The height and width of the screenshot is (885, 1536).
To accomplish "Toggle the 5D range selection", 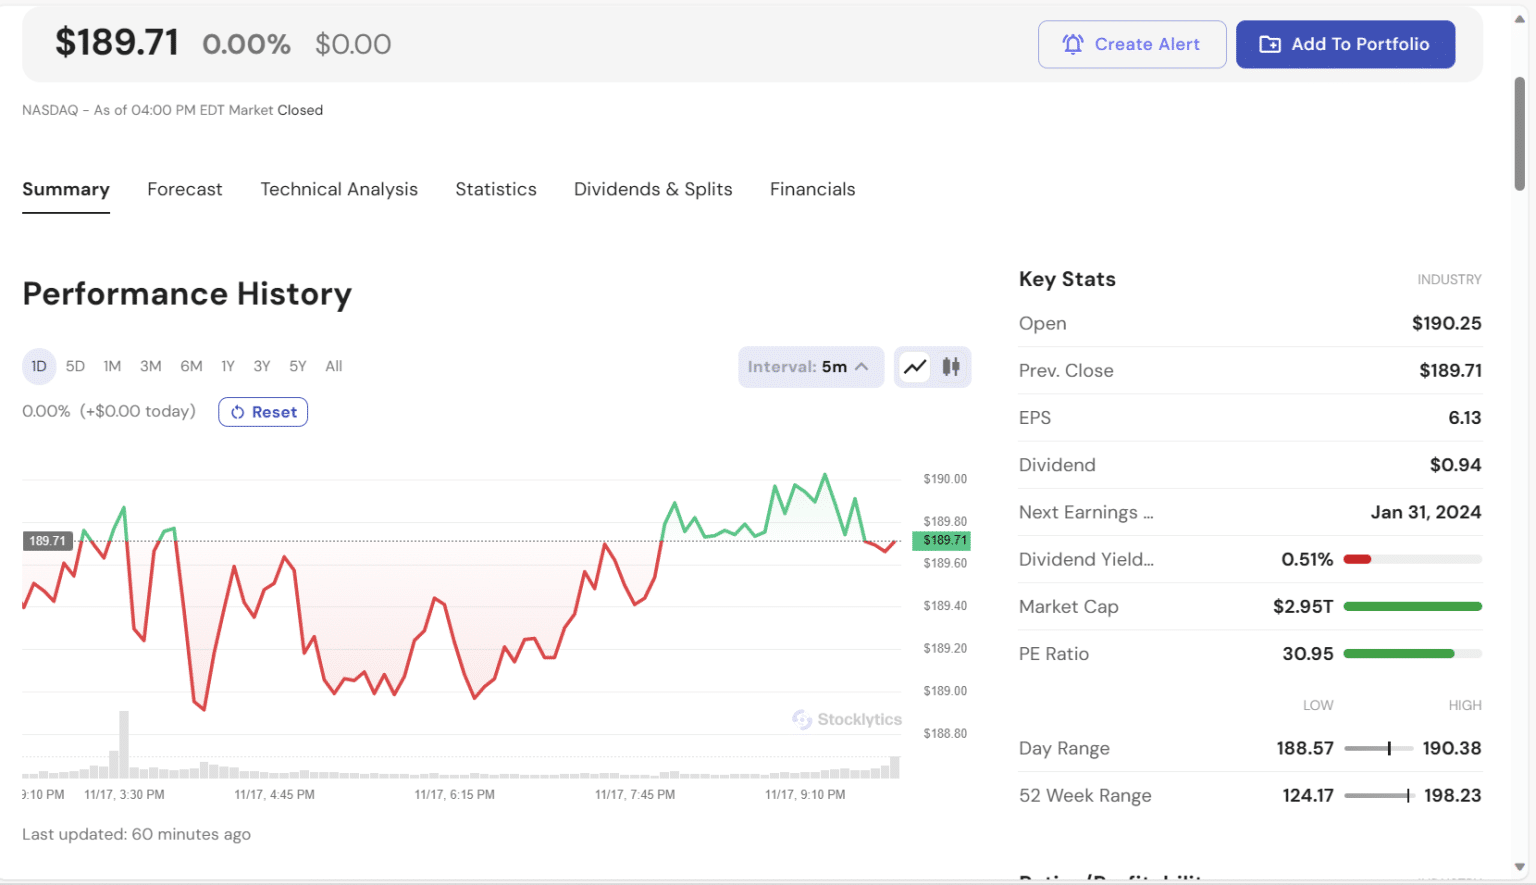I will pos(75,366).
